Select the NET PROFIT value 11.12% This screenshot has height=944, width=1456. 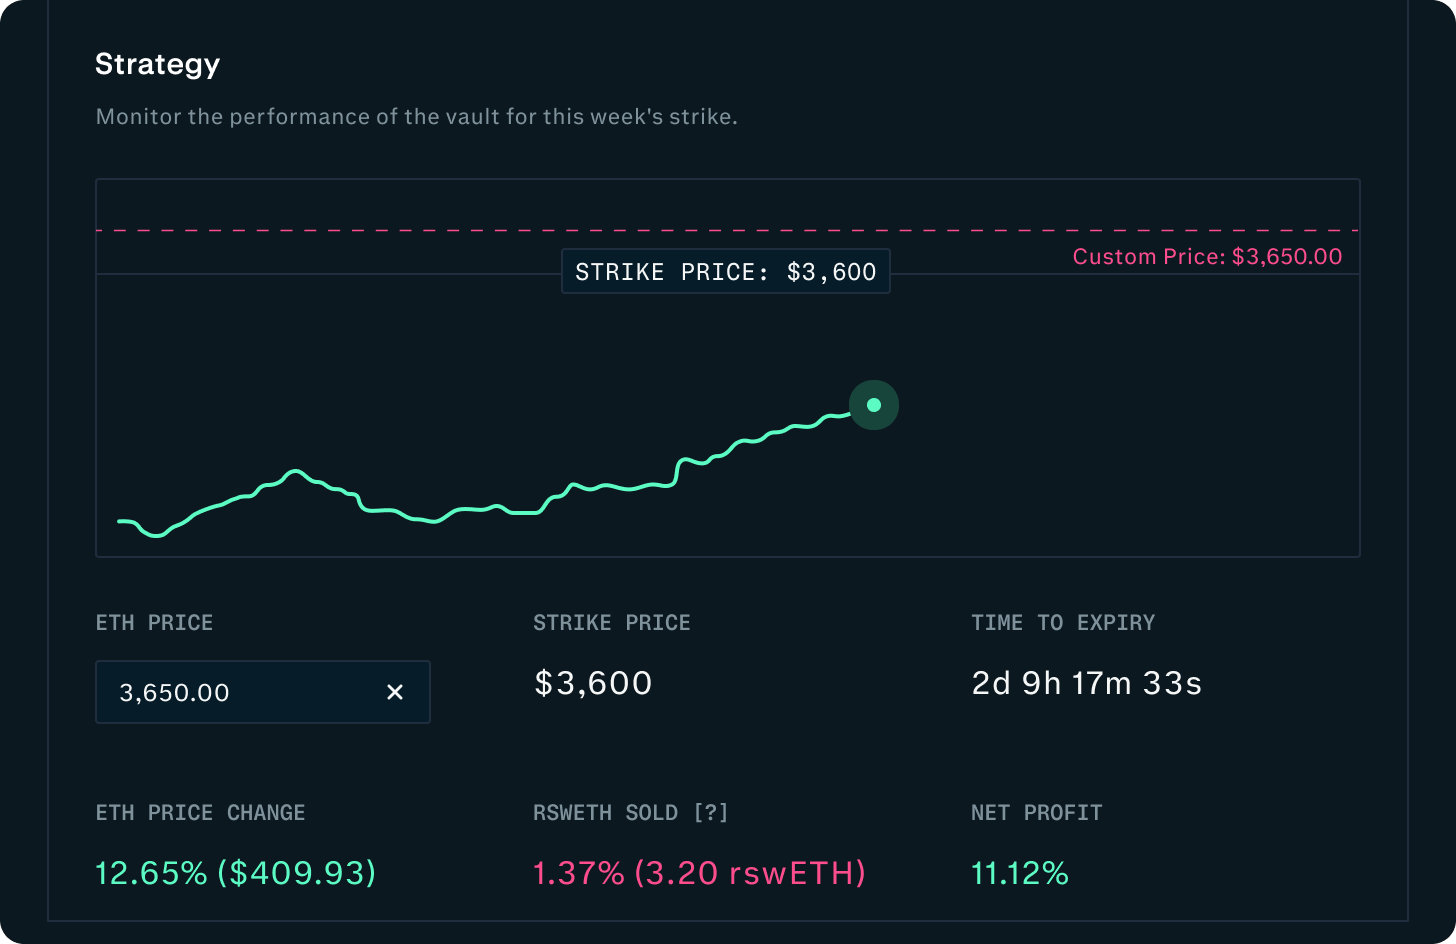pyautogui.click(x=1019, y=873)
